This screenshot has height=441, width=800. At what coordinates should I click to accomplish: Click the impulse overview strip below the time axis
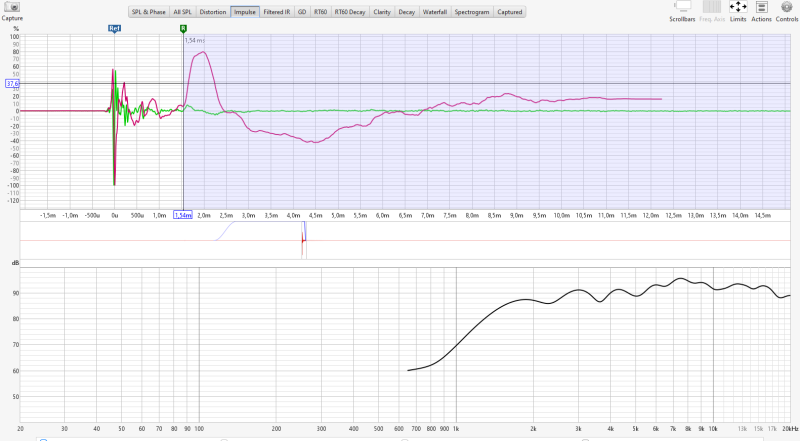click(400, 241)
